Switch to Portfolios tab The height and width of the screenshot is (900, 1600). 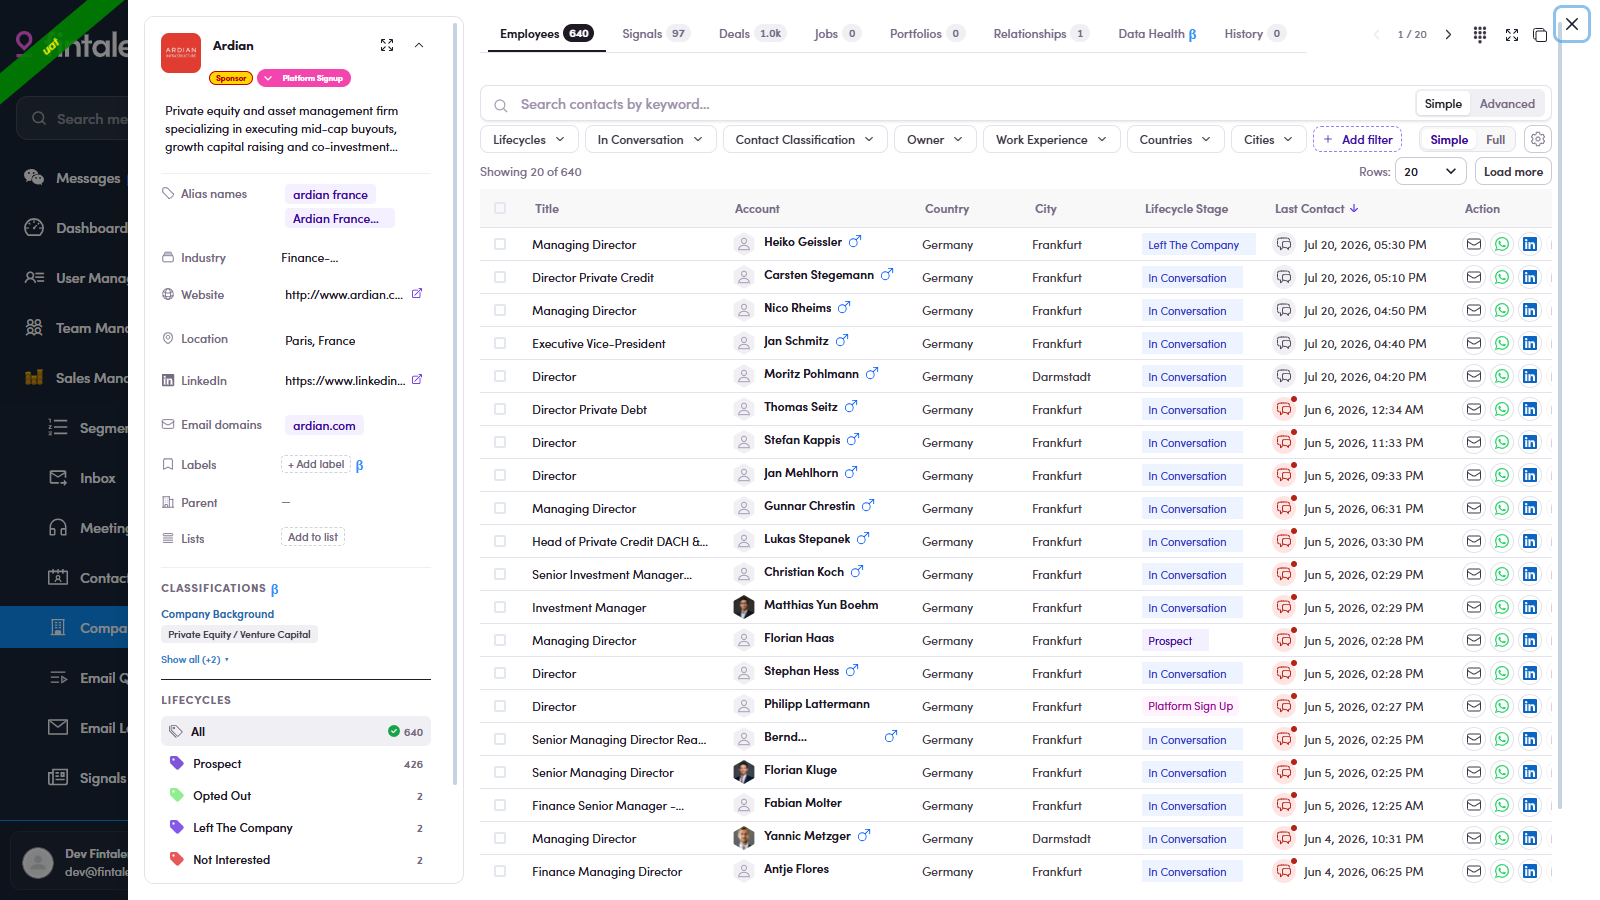(927, 34)
